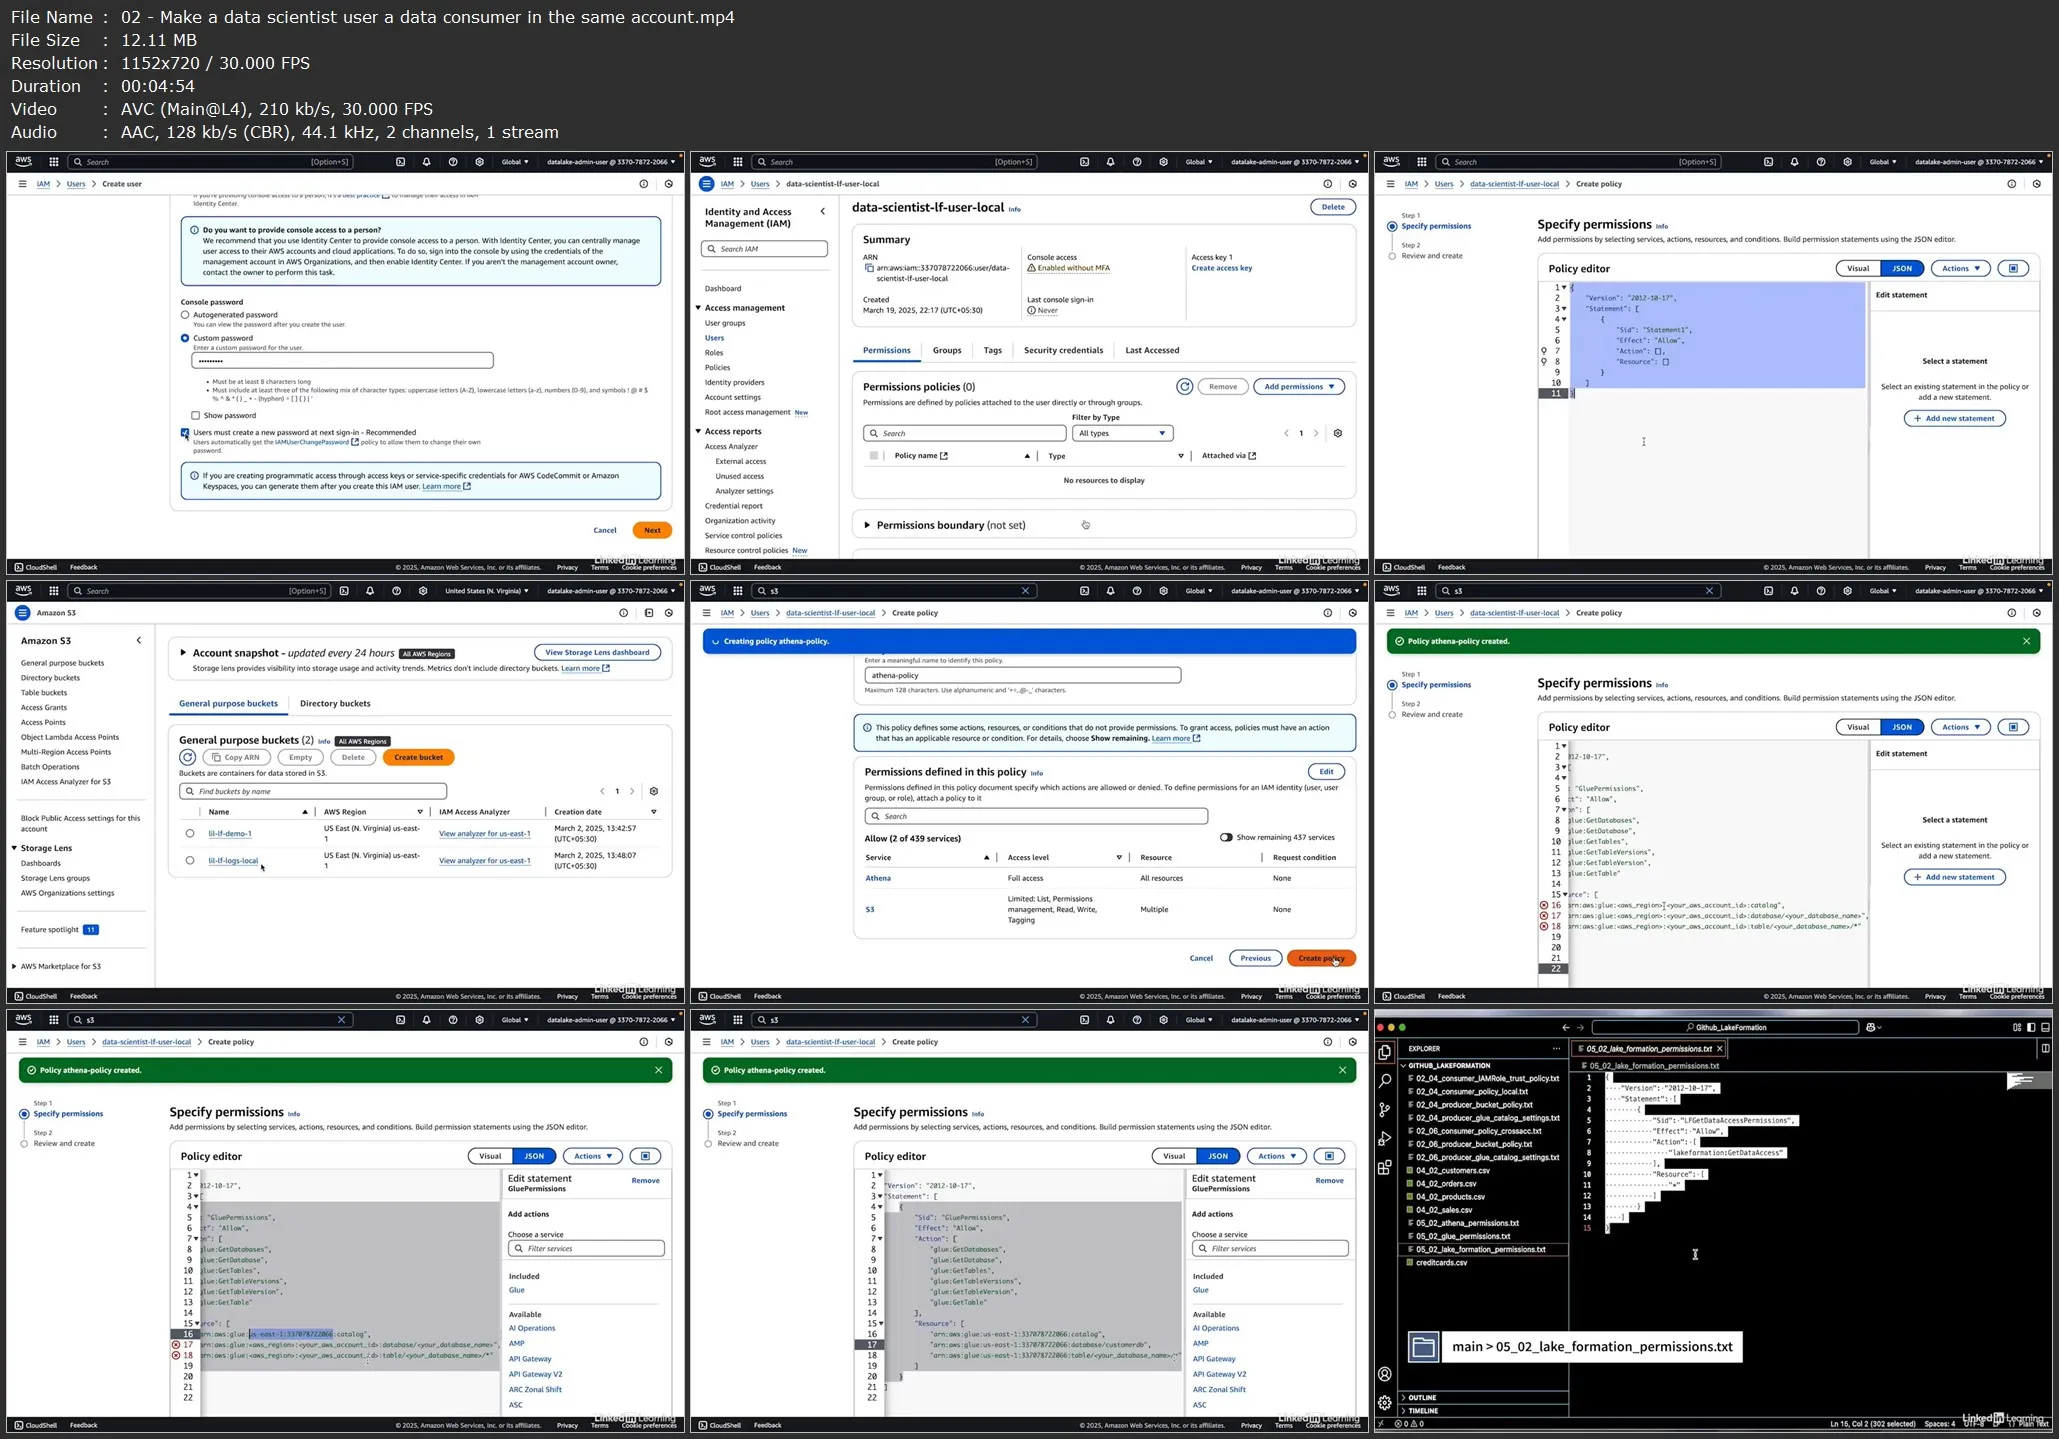The image size is (2059, 1439).
Task: Collapse the Access management nav section
Action: coord(698,308)
